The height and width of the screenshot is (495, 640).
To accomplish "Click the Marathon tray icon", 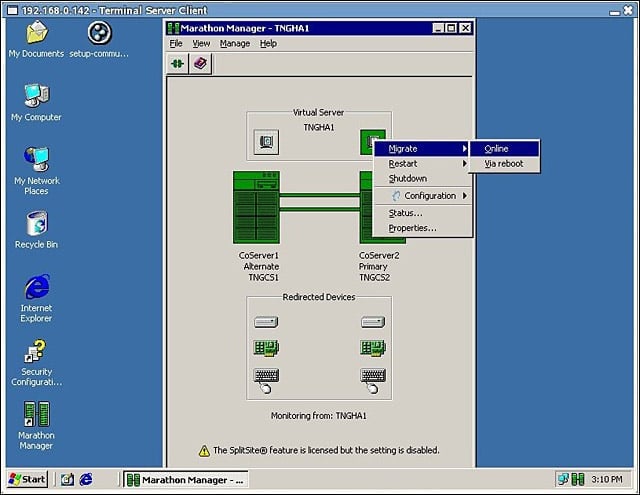I will 578,479.
